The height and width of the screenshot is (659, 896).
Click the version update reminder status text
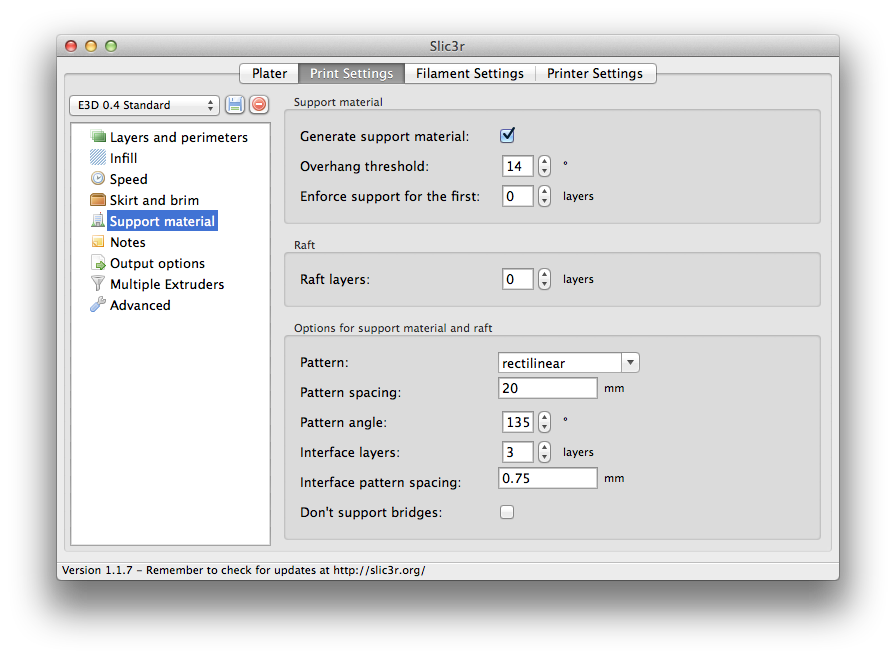tap(243, 570)
